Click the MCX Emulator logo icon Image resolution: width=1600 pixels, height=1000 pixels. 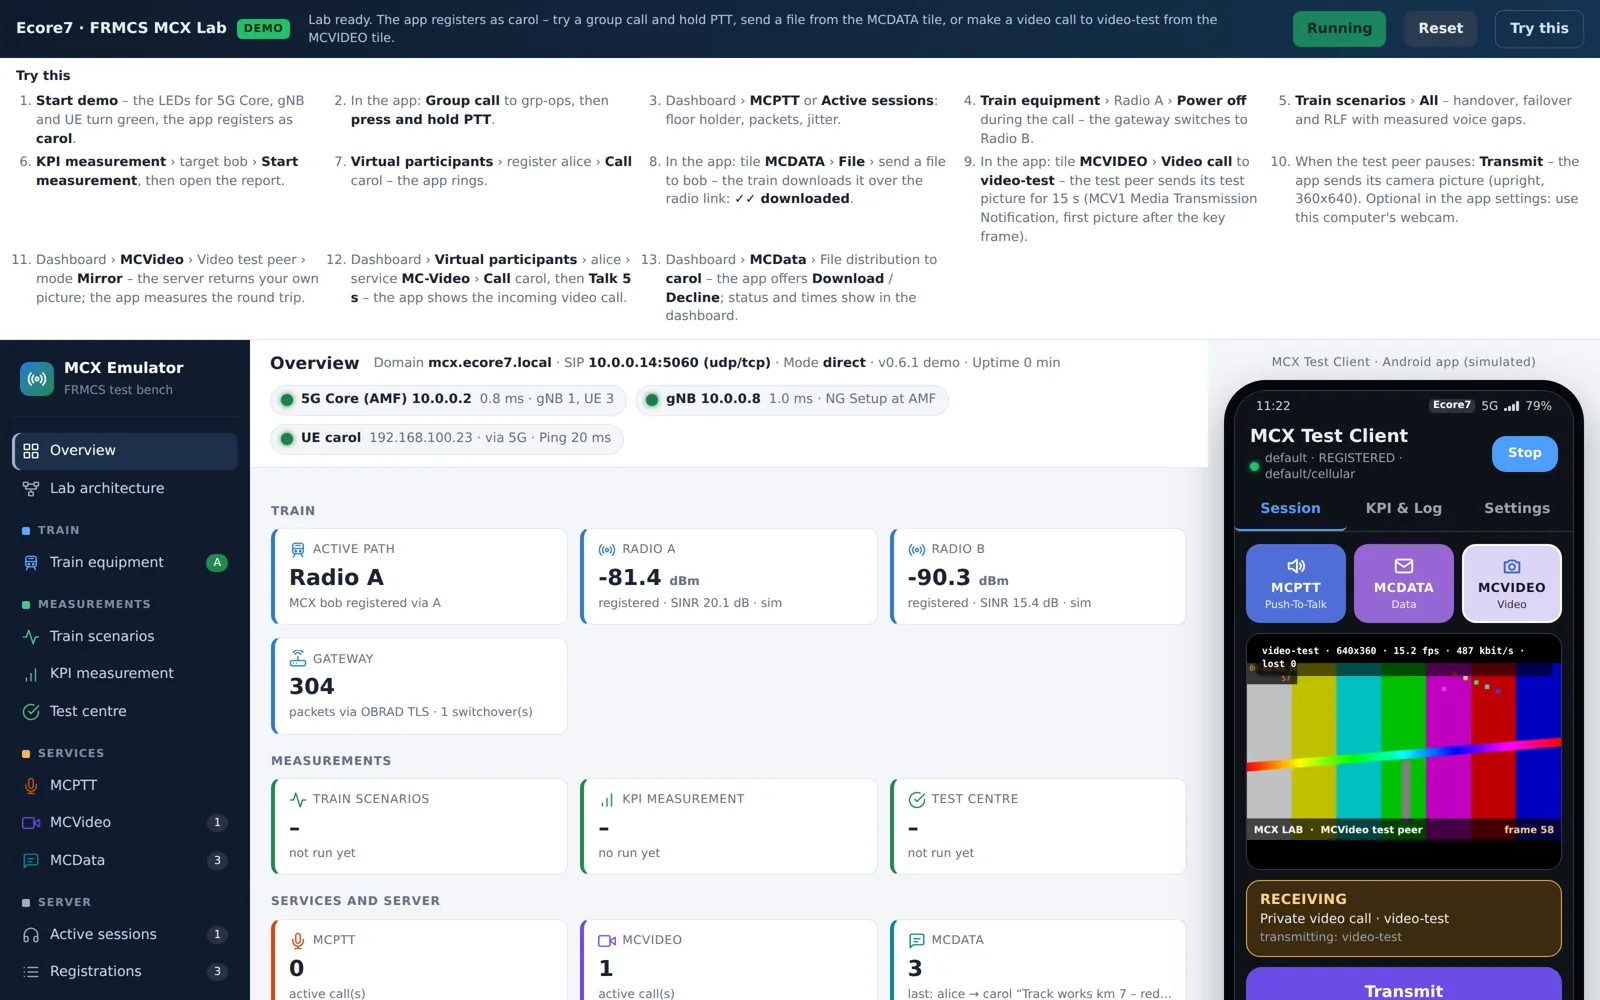(x=37, y=379)
